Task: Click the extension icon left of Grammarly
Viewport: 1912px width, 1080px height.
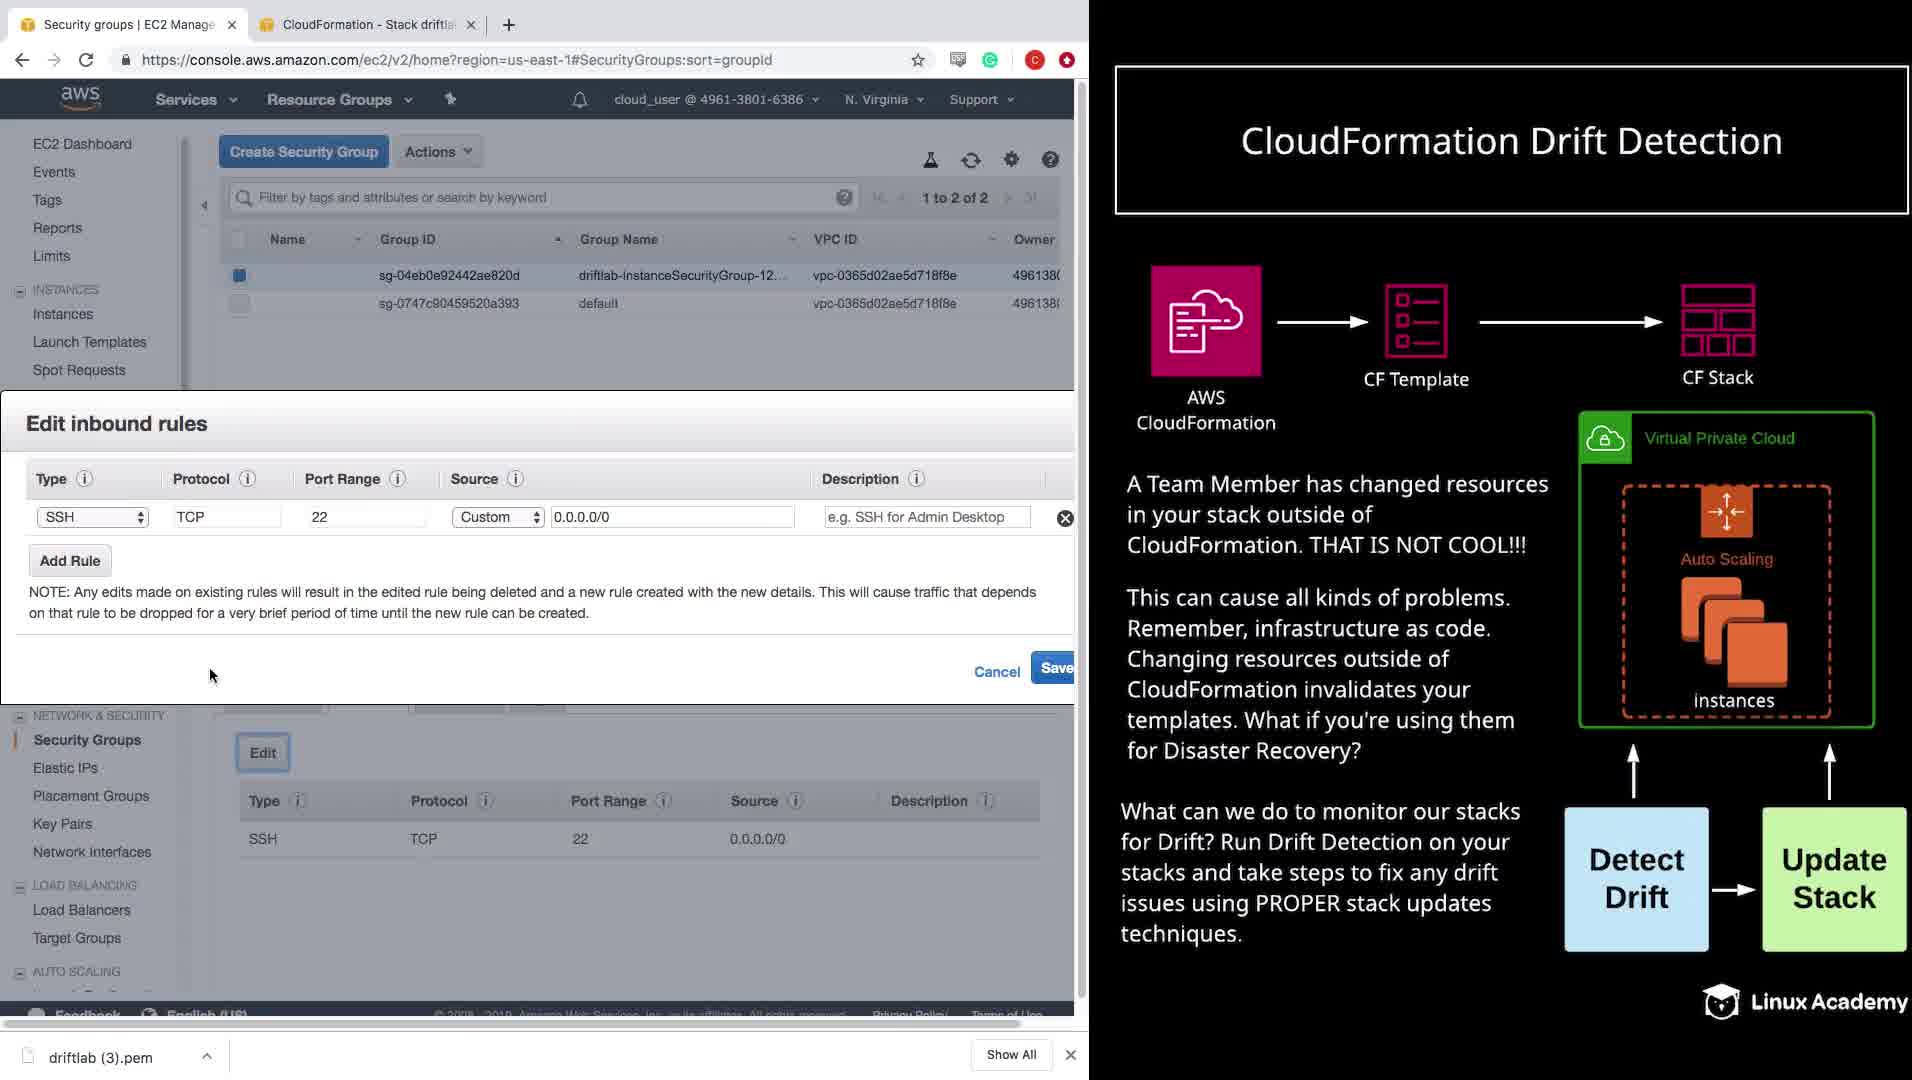Action: [958, 60]
